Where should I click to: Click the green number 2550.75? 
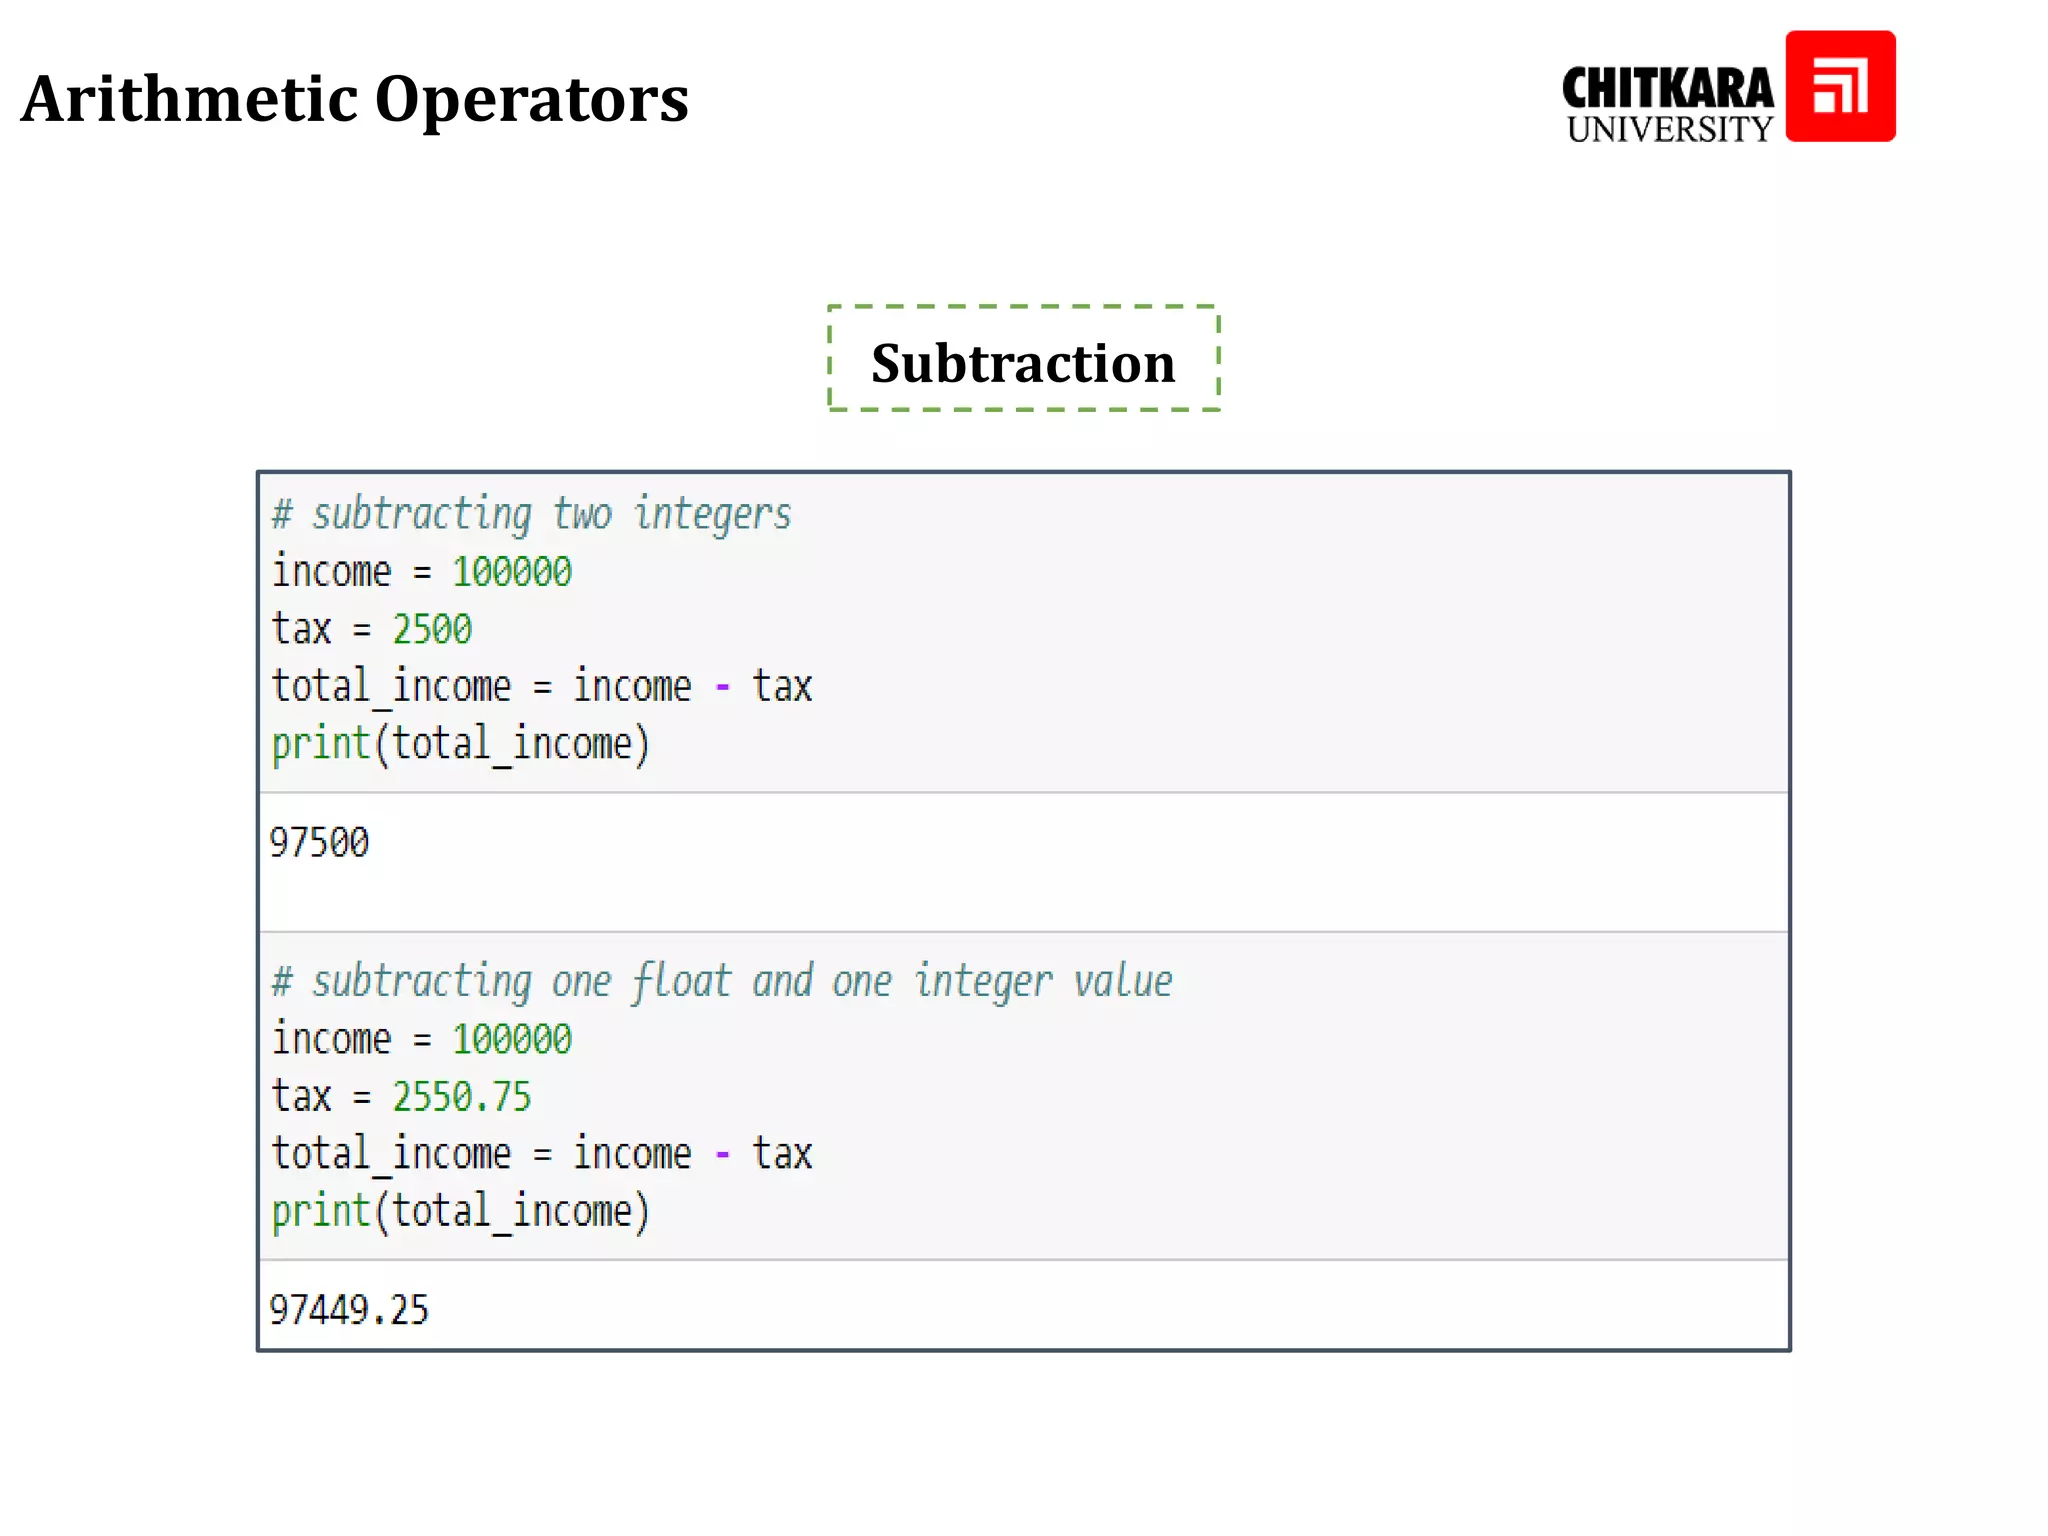pyautogui.click(x=461, y=1097)
